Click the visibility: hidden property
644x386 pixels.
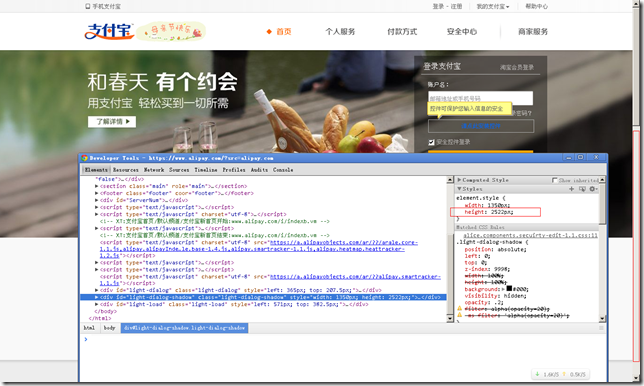[495, 296]
